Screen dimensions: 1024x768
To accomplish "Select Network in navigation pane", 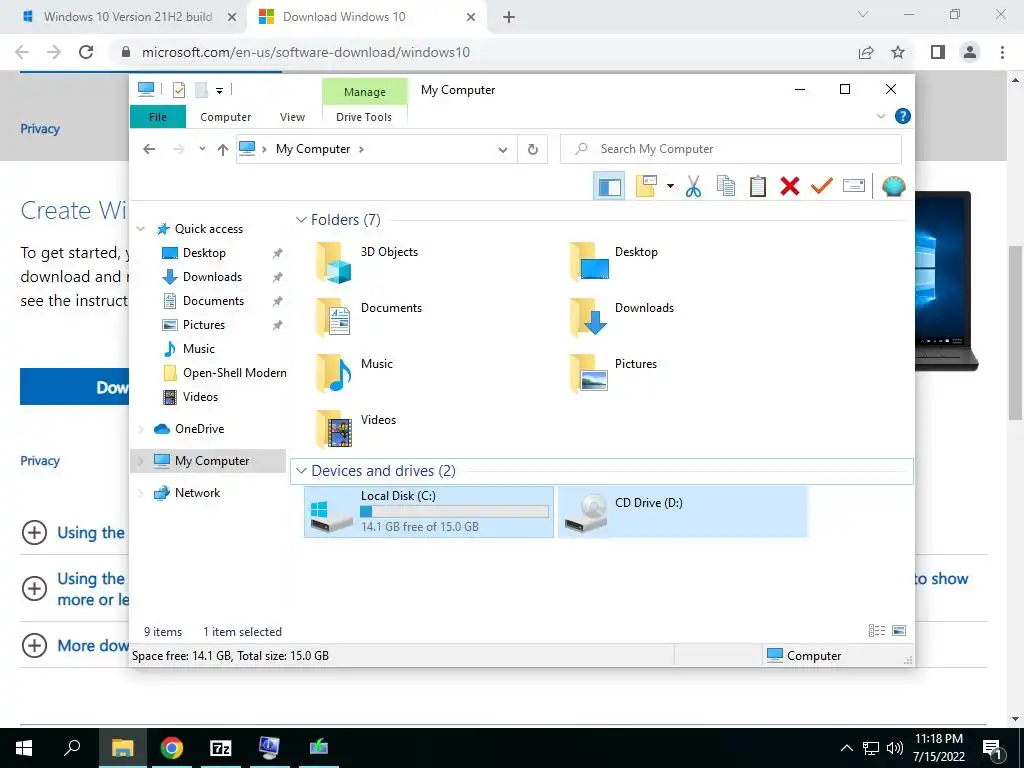I will click(x=197, y=493).
